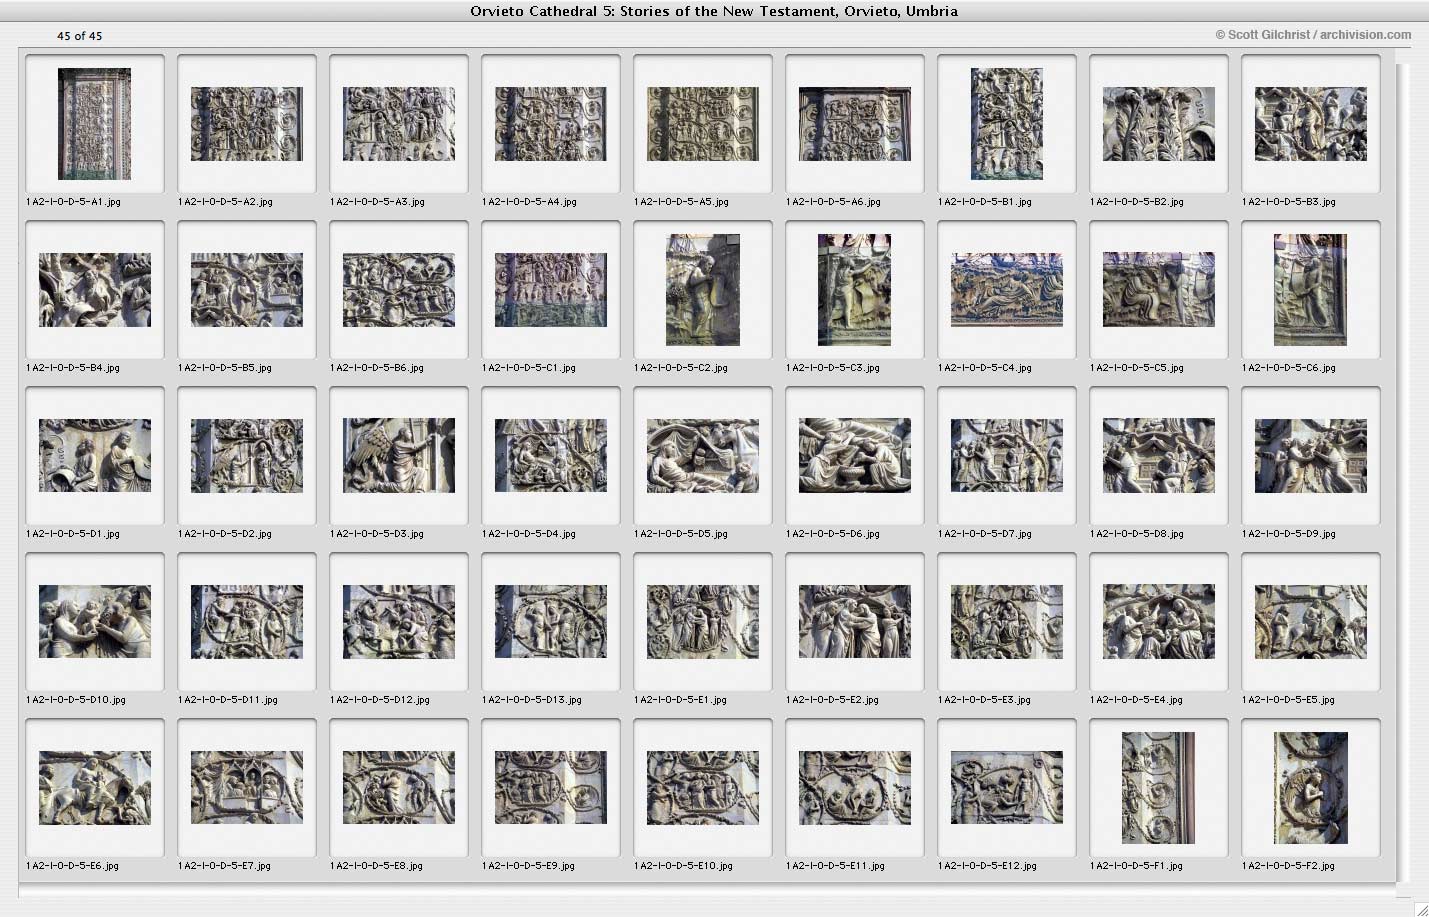The image size is (1429, 917).
Task: Open thumbnail 1A2-I-O-D-5-E7.jpg
Action: click(x=247, y=788)
